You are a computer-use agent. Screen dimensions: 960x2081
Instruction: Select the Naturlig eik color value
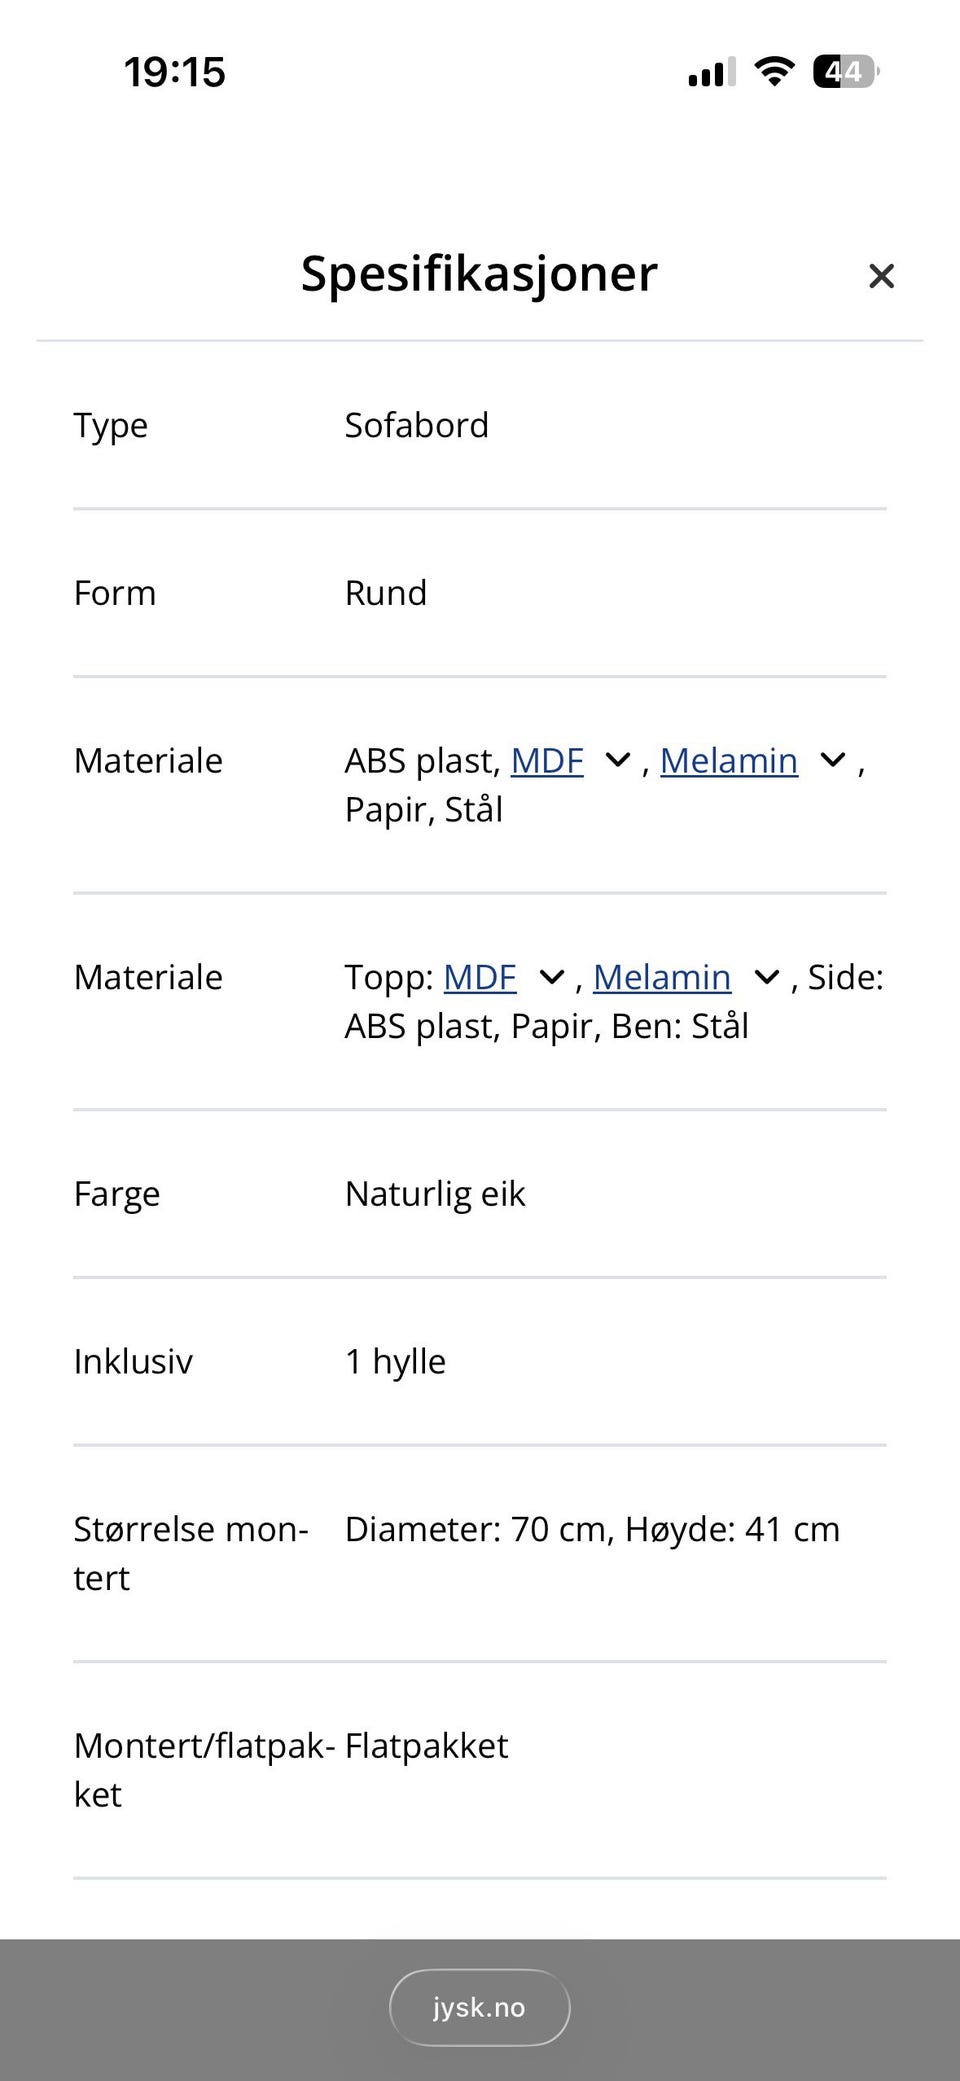click(435, 1194)
